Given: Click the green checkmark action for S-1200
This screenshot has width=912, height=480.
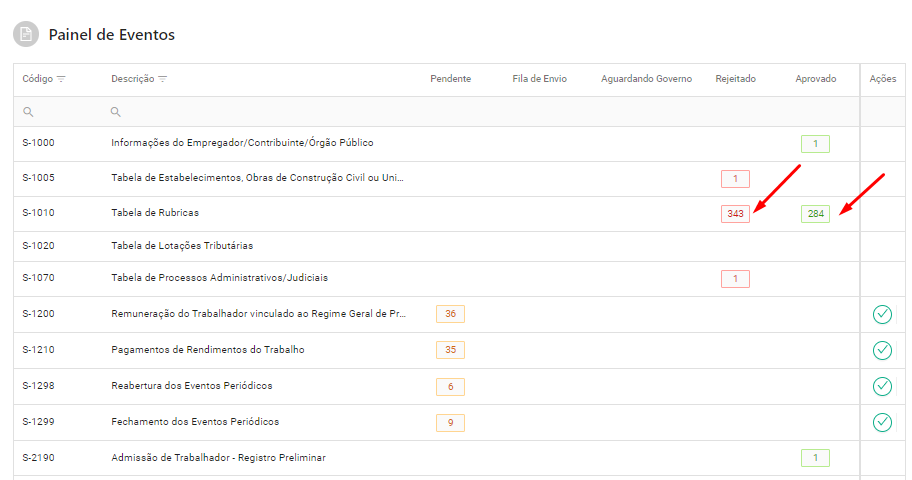Looking at the screenshot, I should 882,315.
